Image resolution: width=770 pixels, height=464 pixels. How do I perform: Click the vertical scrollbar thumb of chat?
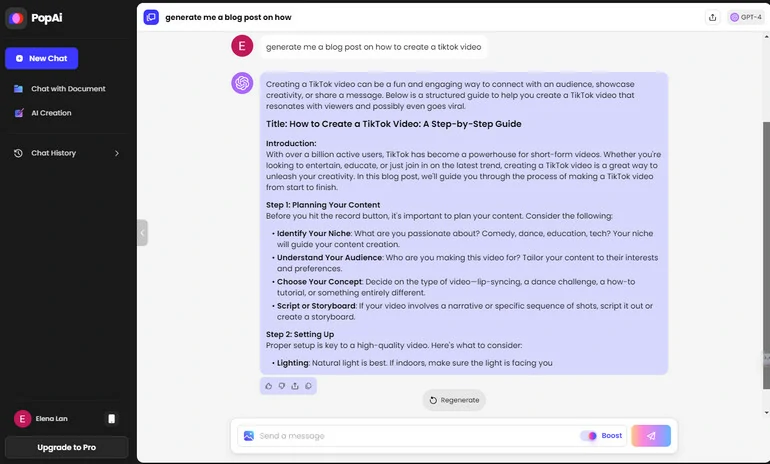click(766, 254)
